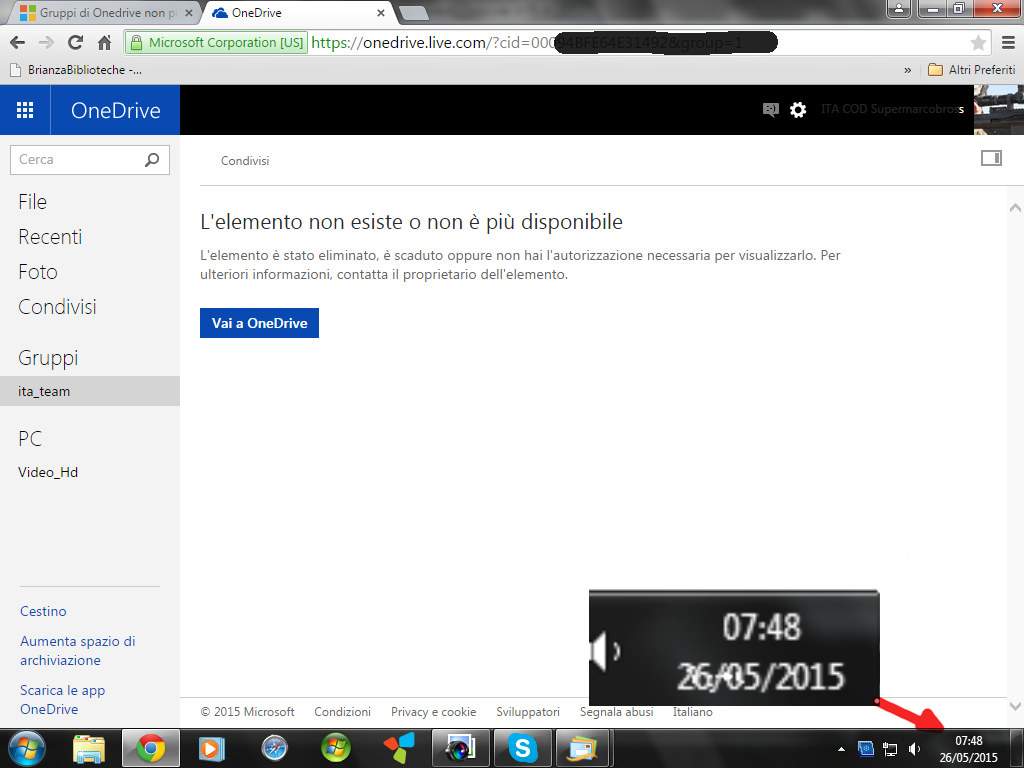Click Segnala abusi footer link
This screenshot has width=1024, height=768.
[x=616, y=712]
